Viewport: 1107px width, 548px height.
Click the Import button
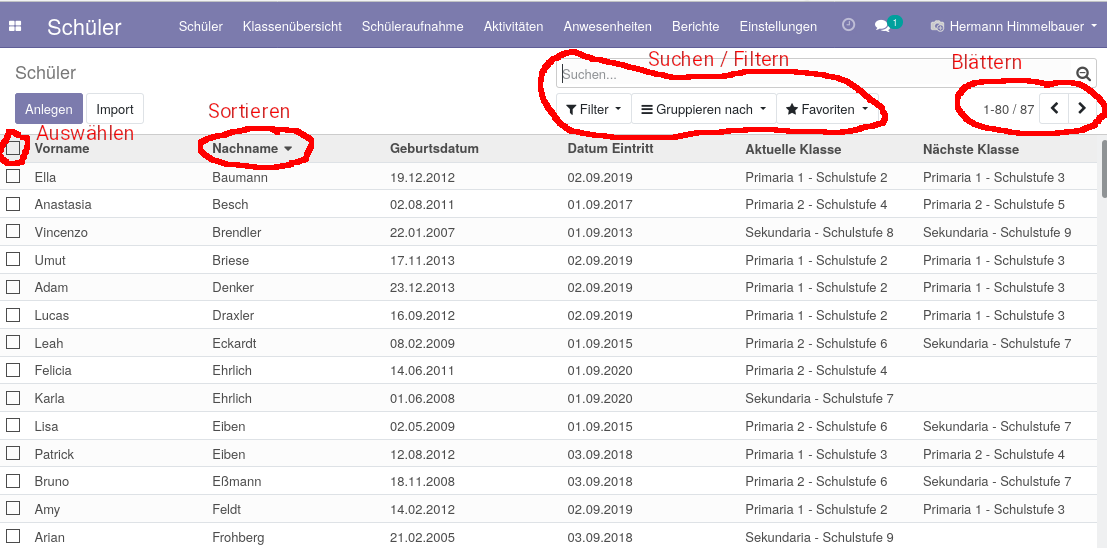point(115,109)
